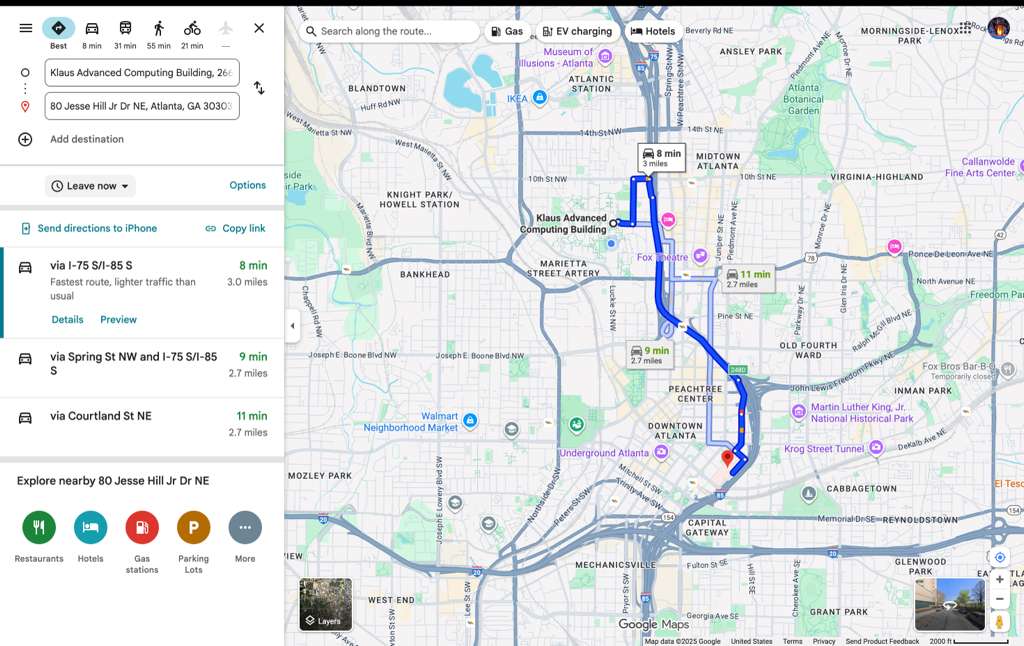Close the directions panel
This screenshot has height=646, width=1024.
coord(259,28)
